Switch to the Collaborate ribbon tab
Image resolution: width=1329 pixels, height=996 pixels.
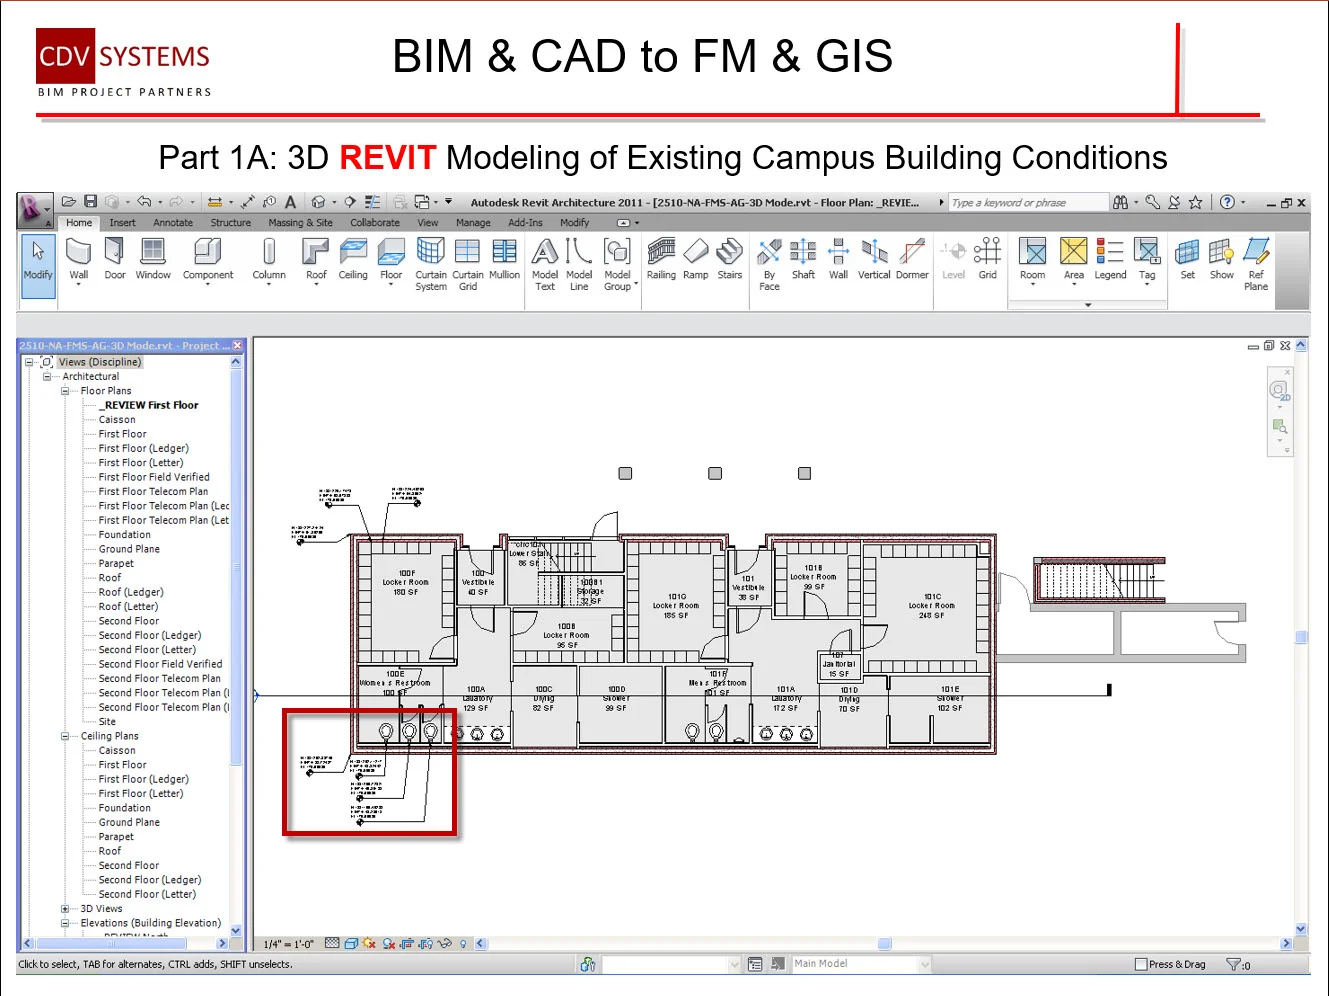point(375,223)
